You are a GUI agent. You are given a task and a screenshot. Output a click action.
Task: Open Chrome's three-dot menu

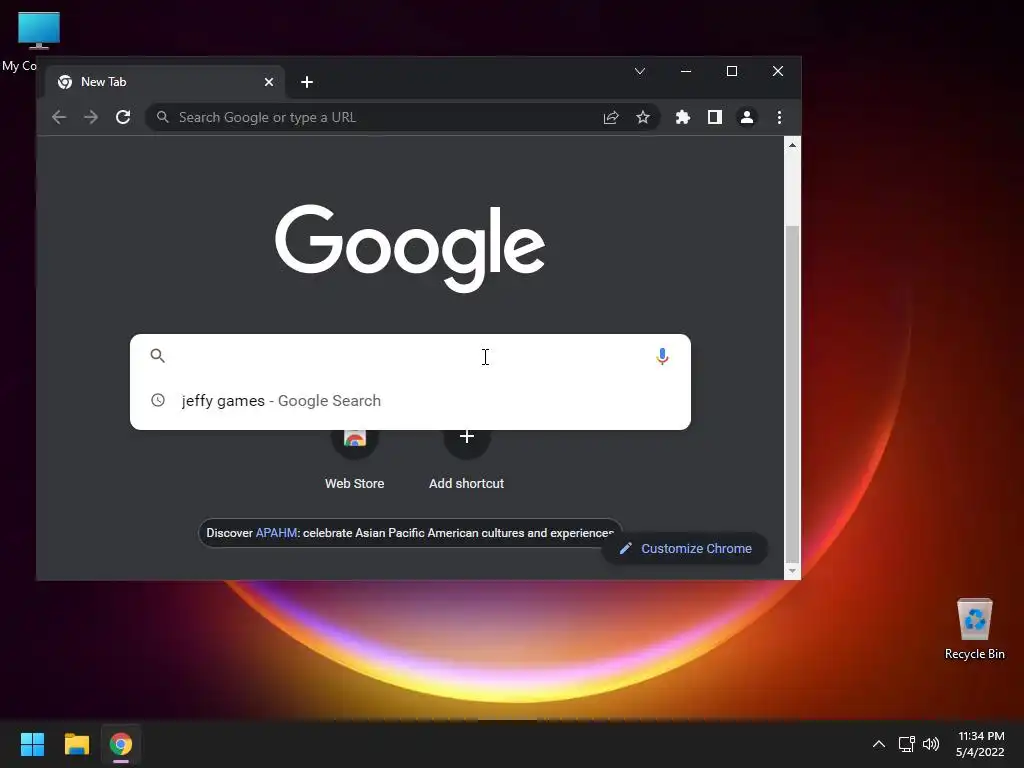[x=779, y=117]
